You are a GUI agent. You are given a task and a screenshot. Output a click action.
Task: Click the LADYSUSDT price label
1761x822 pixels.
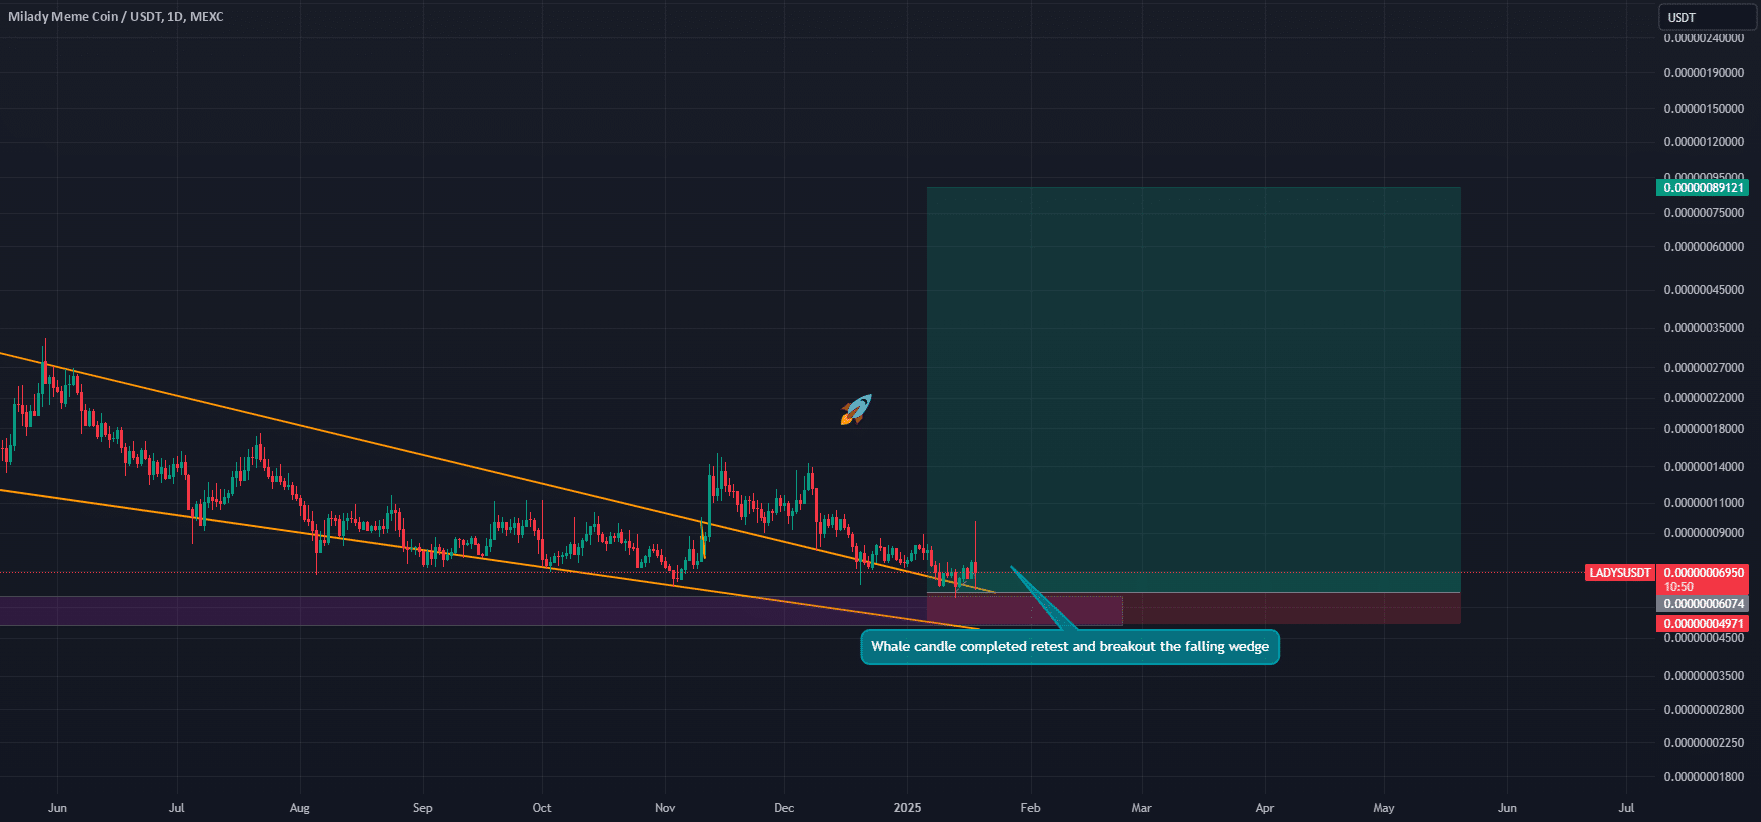pyautogui.click(x=1620, y=573)
